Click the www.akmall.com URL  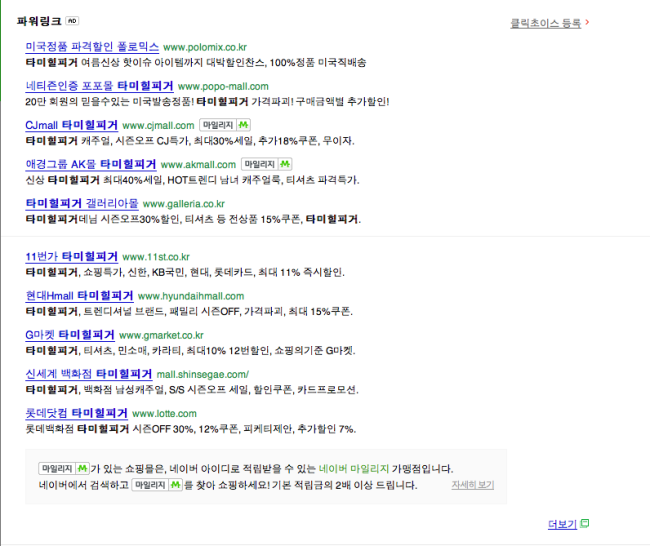[198, 165]
